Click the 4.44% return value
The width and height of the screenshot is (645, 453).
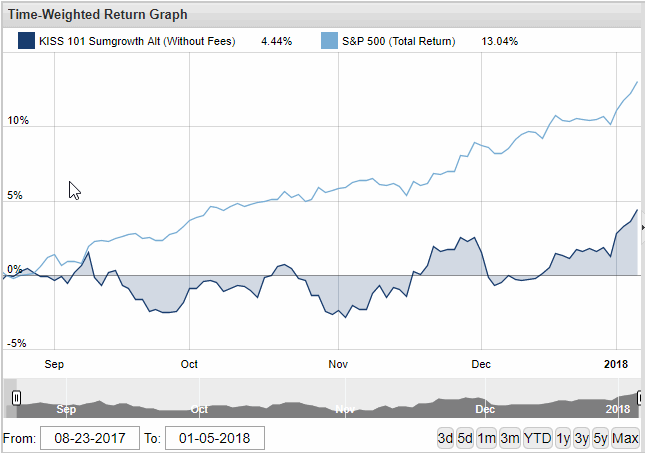pos(276,41)
